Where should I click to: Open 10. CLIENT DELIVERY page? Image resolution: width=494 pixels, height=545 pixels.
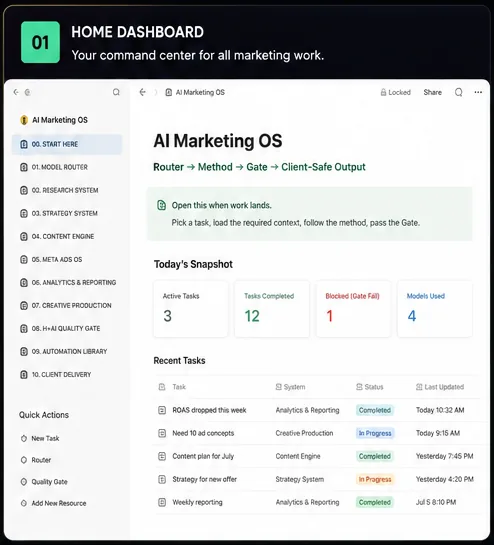(61, 374)
